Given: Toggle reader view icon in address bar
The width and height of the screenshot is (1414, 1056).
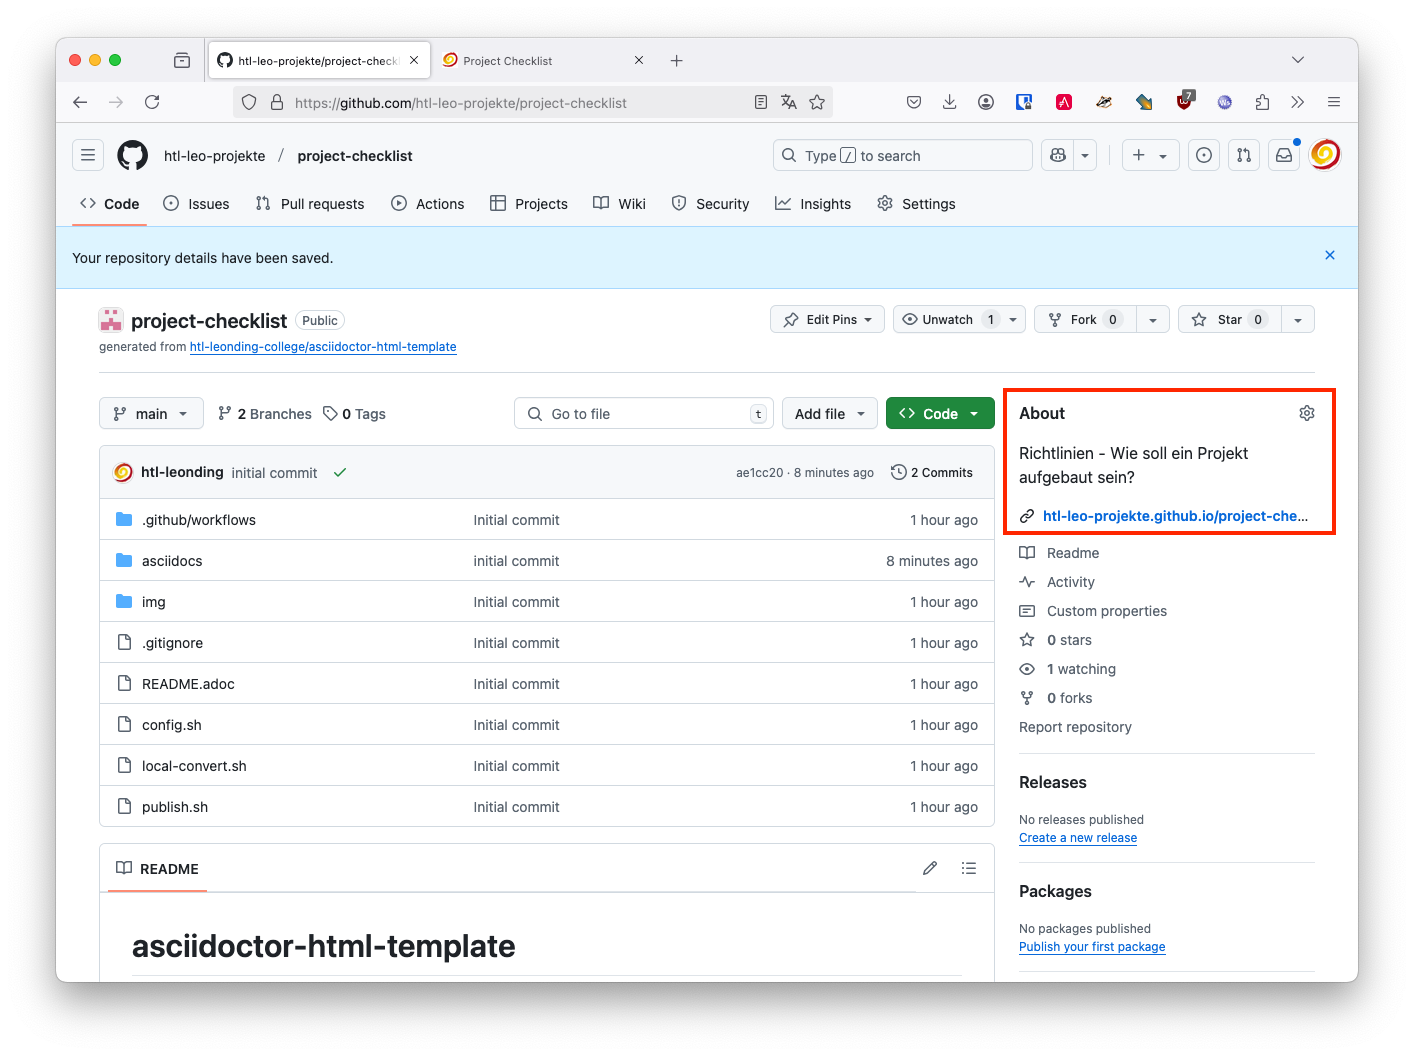Looking at the screenshot, I should [x=761, y=102].
